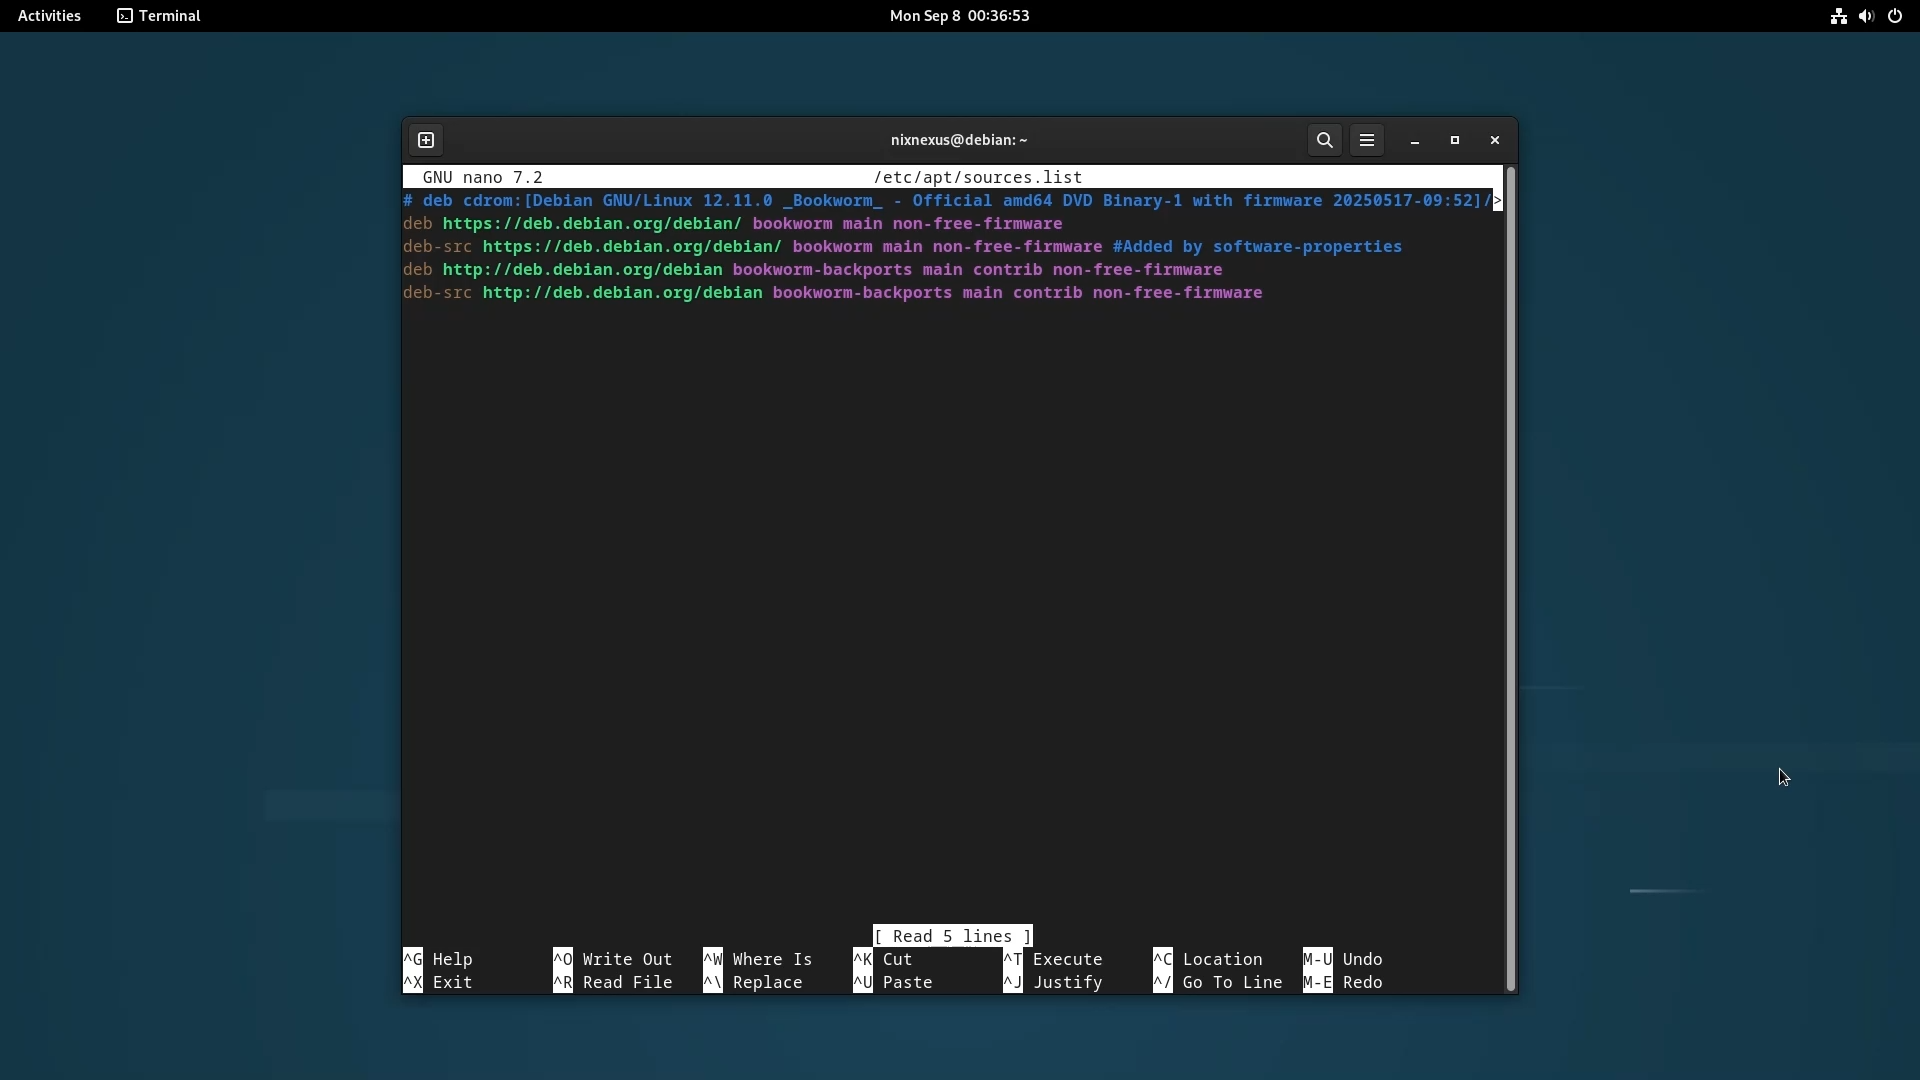Click the terminal vertical scrollbar
1920x1080 pixels.
[x=1510, y=578]
